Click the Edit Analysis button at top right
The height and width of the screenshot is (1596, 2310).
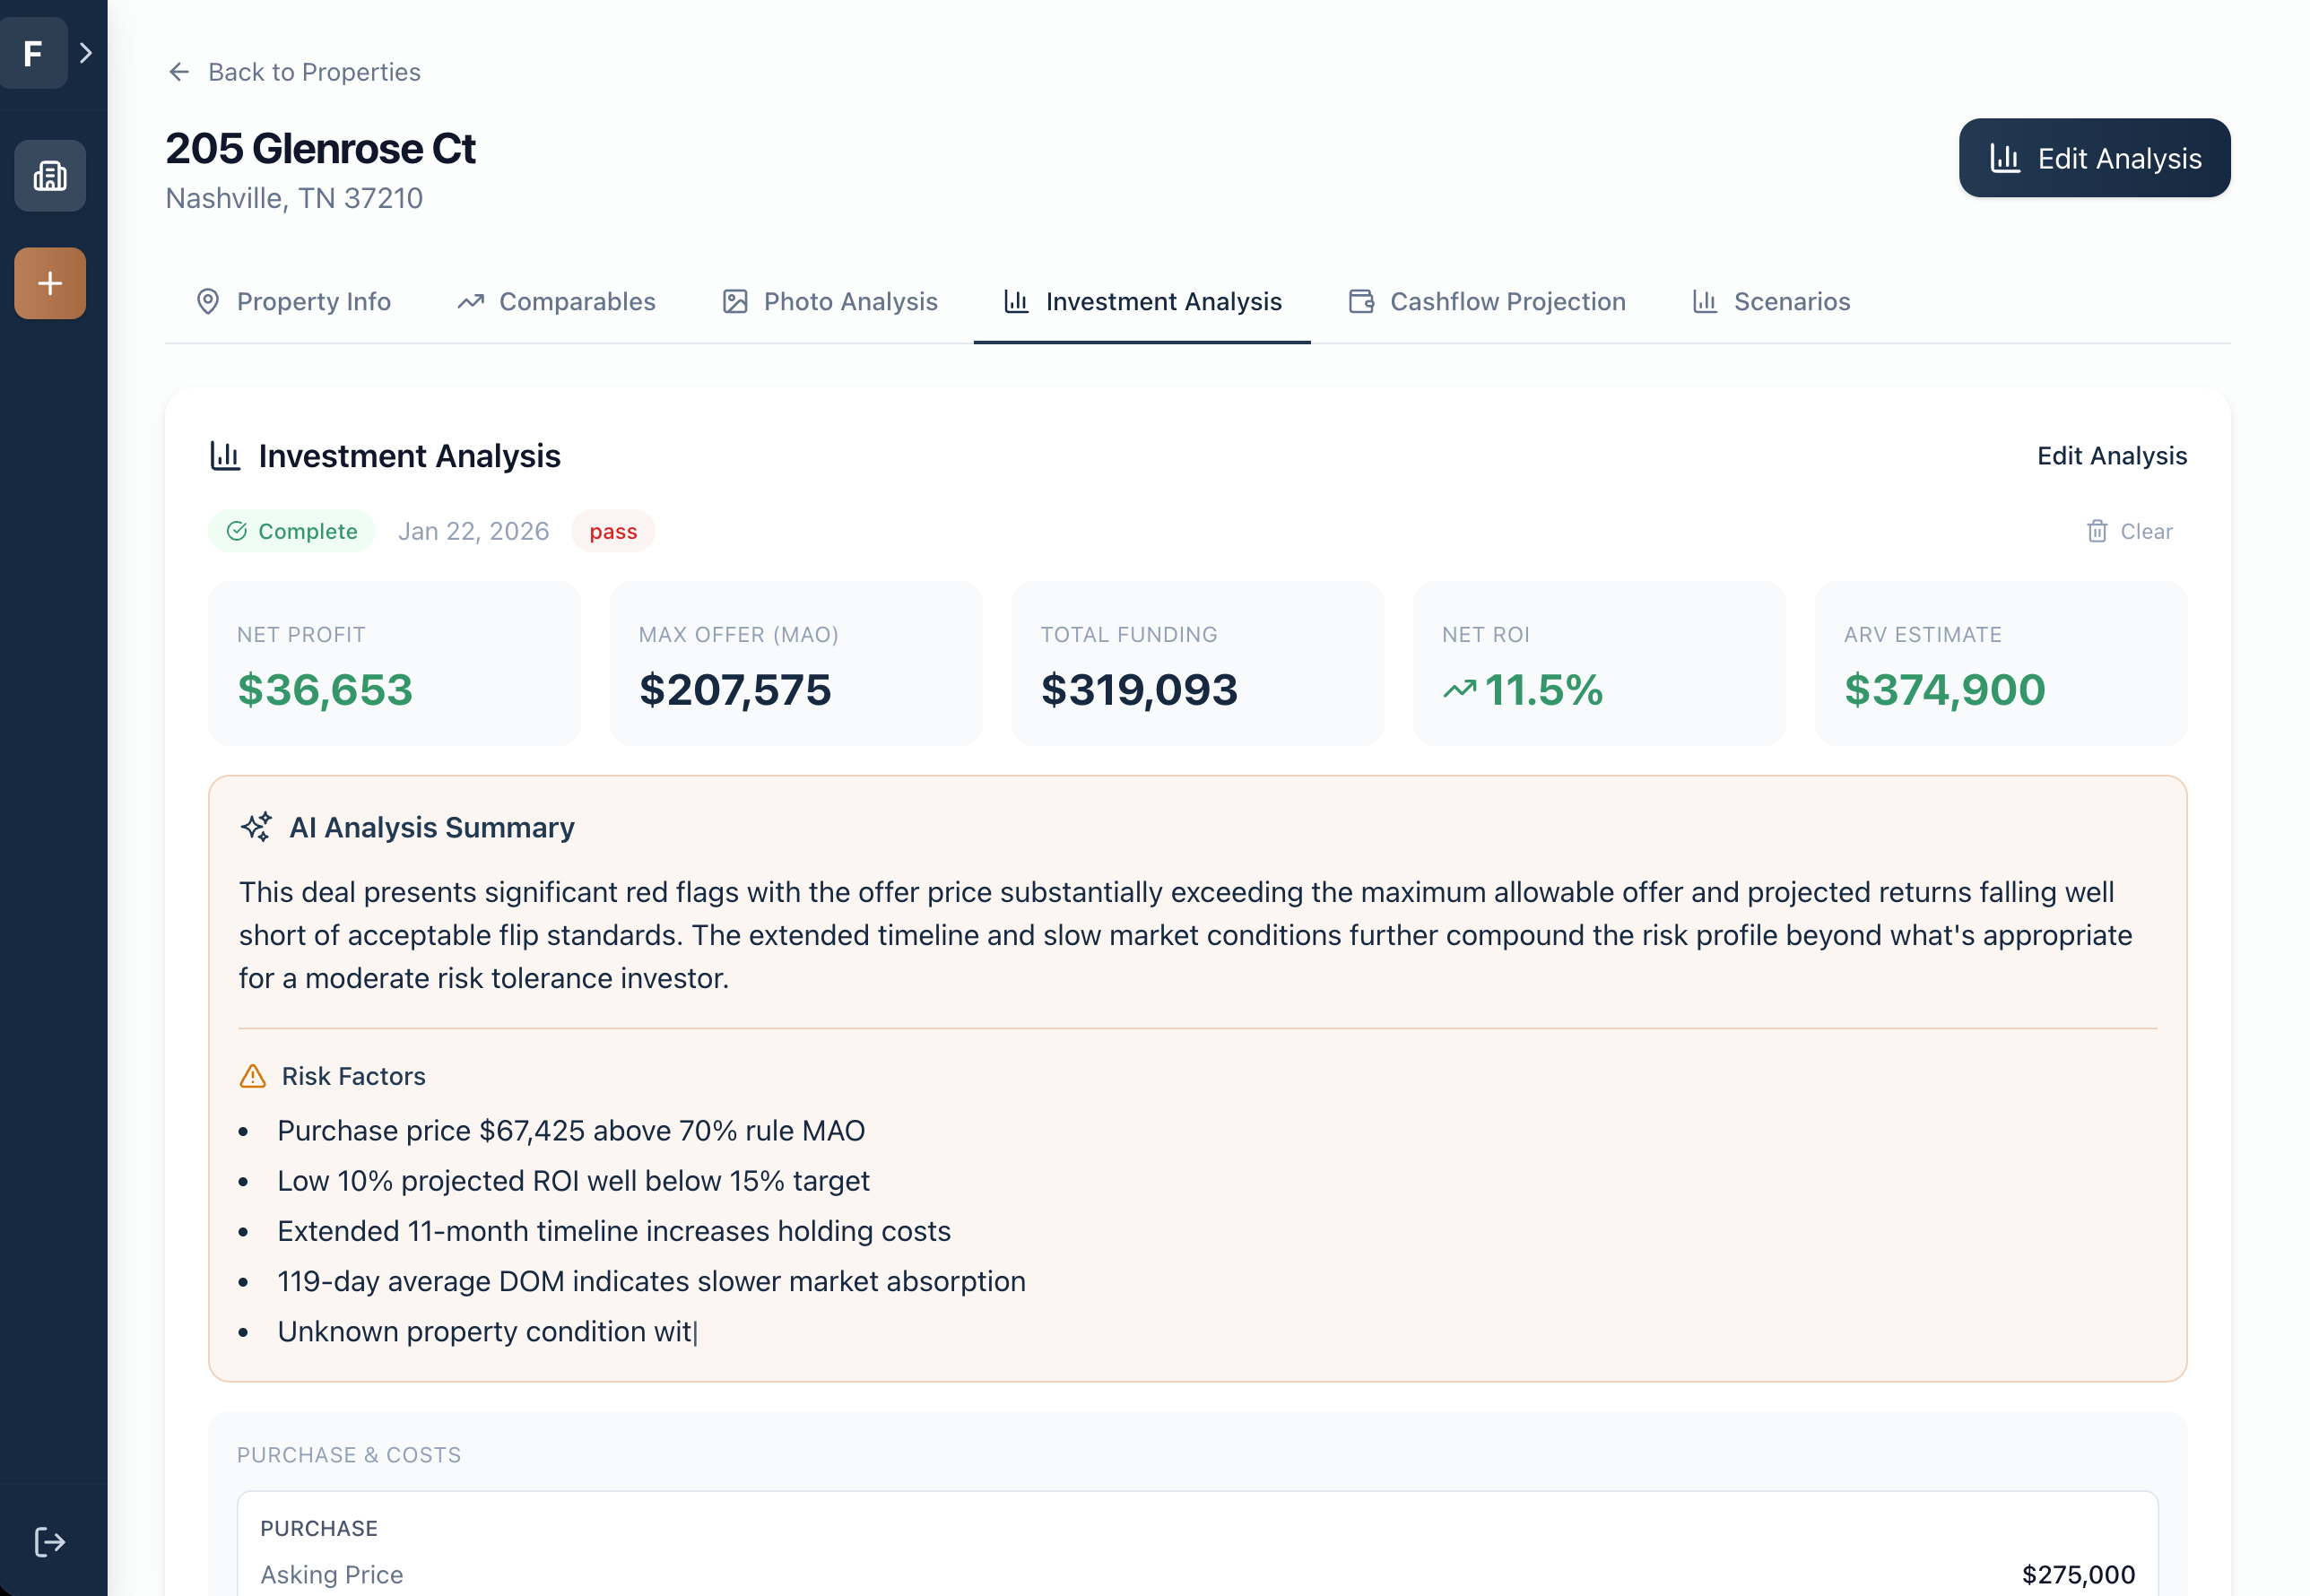click(2094, 157)
